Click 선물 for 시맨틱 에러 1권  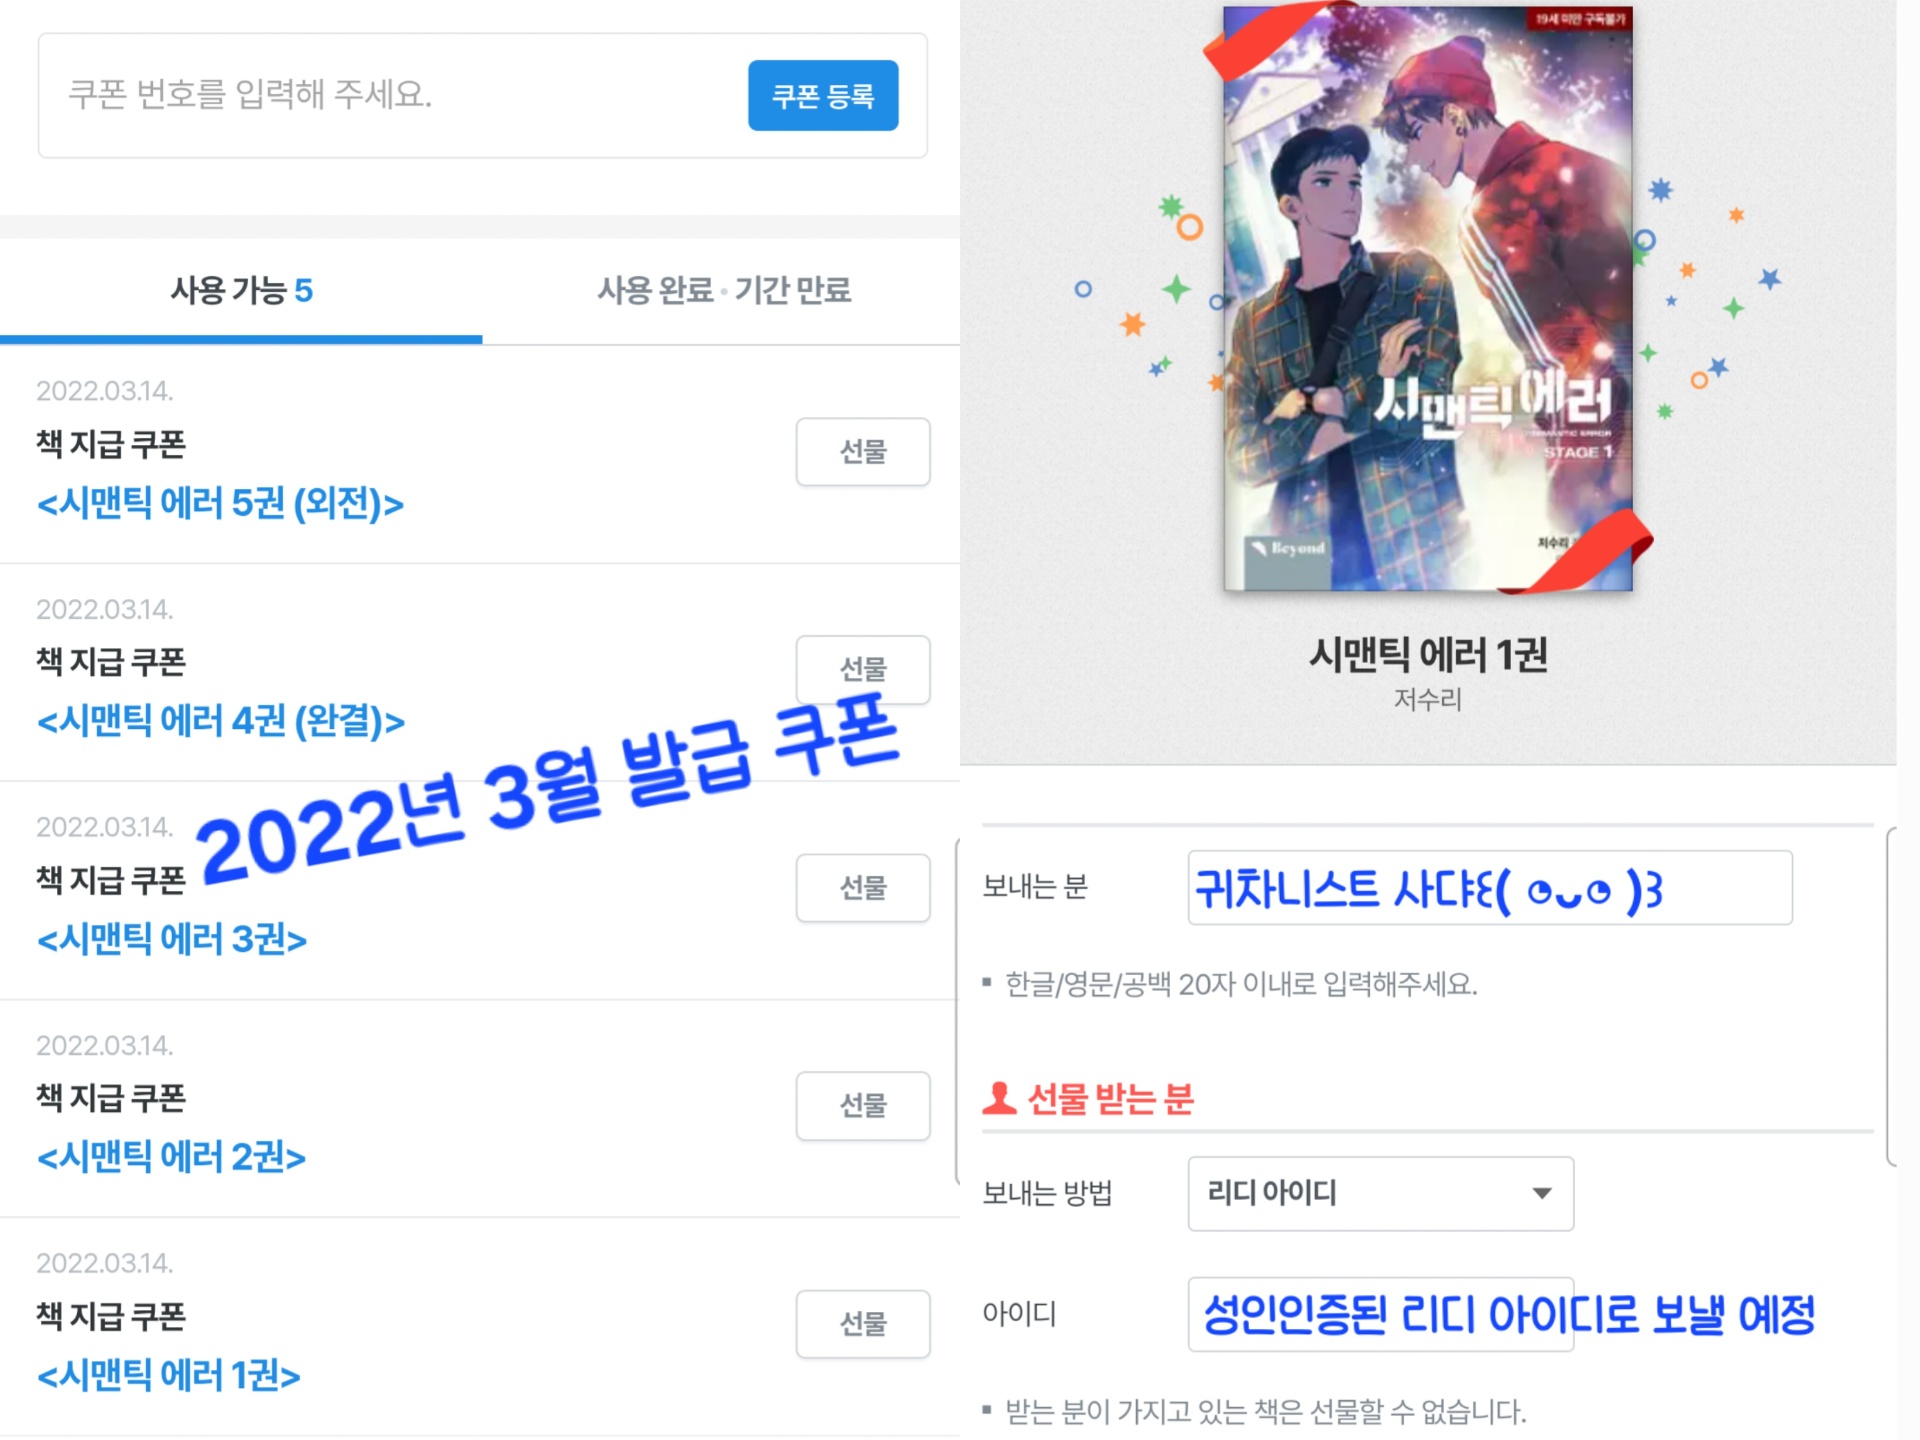(863, 1324)
